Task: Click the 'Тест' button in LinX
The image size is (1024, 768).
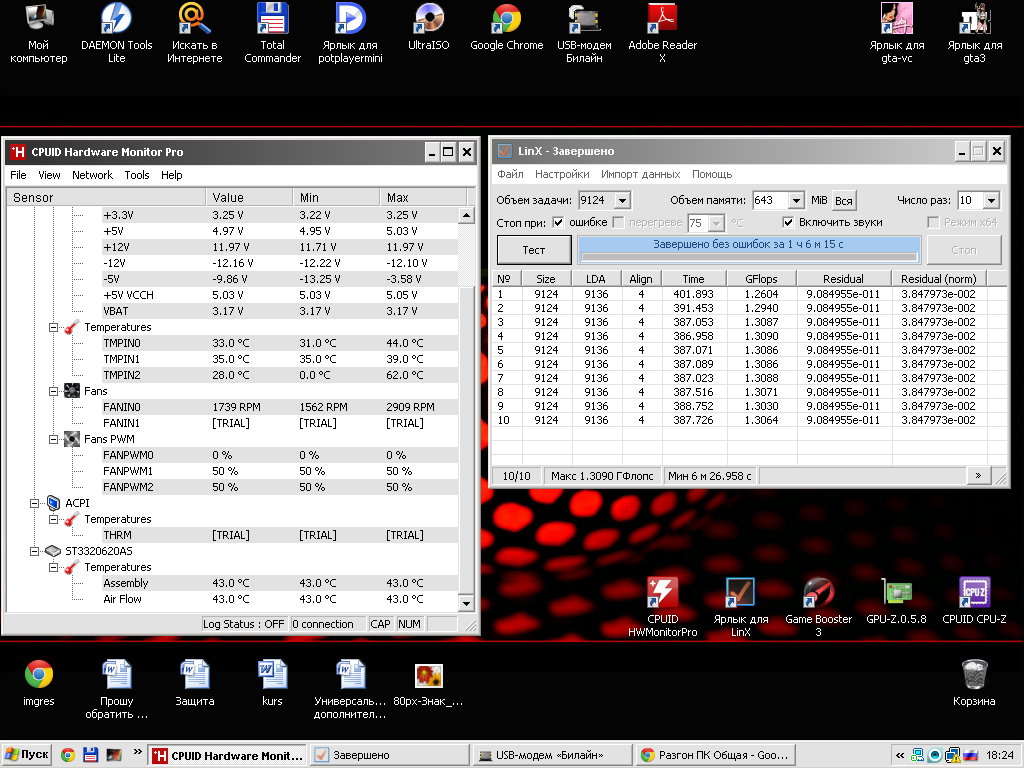Action: pos(534,250)
